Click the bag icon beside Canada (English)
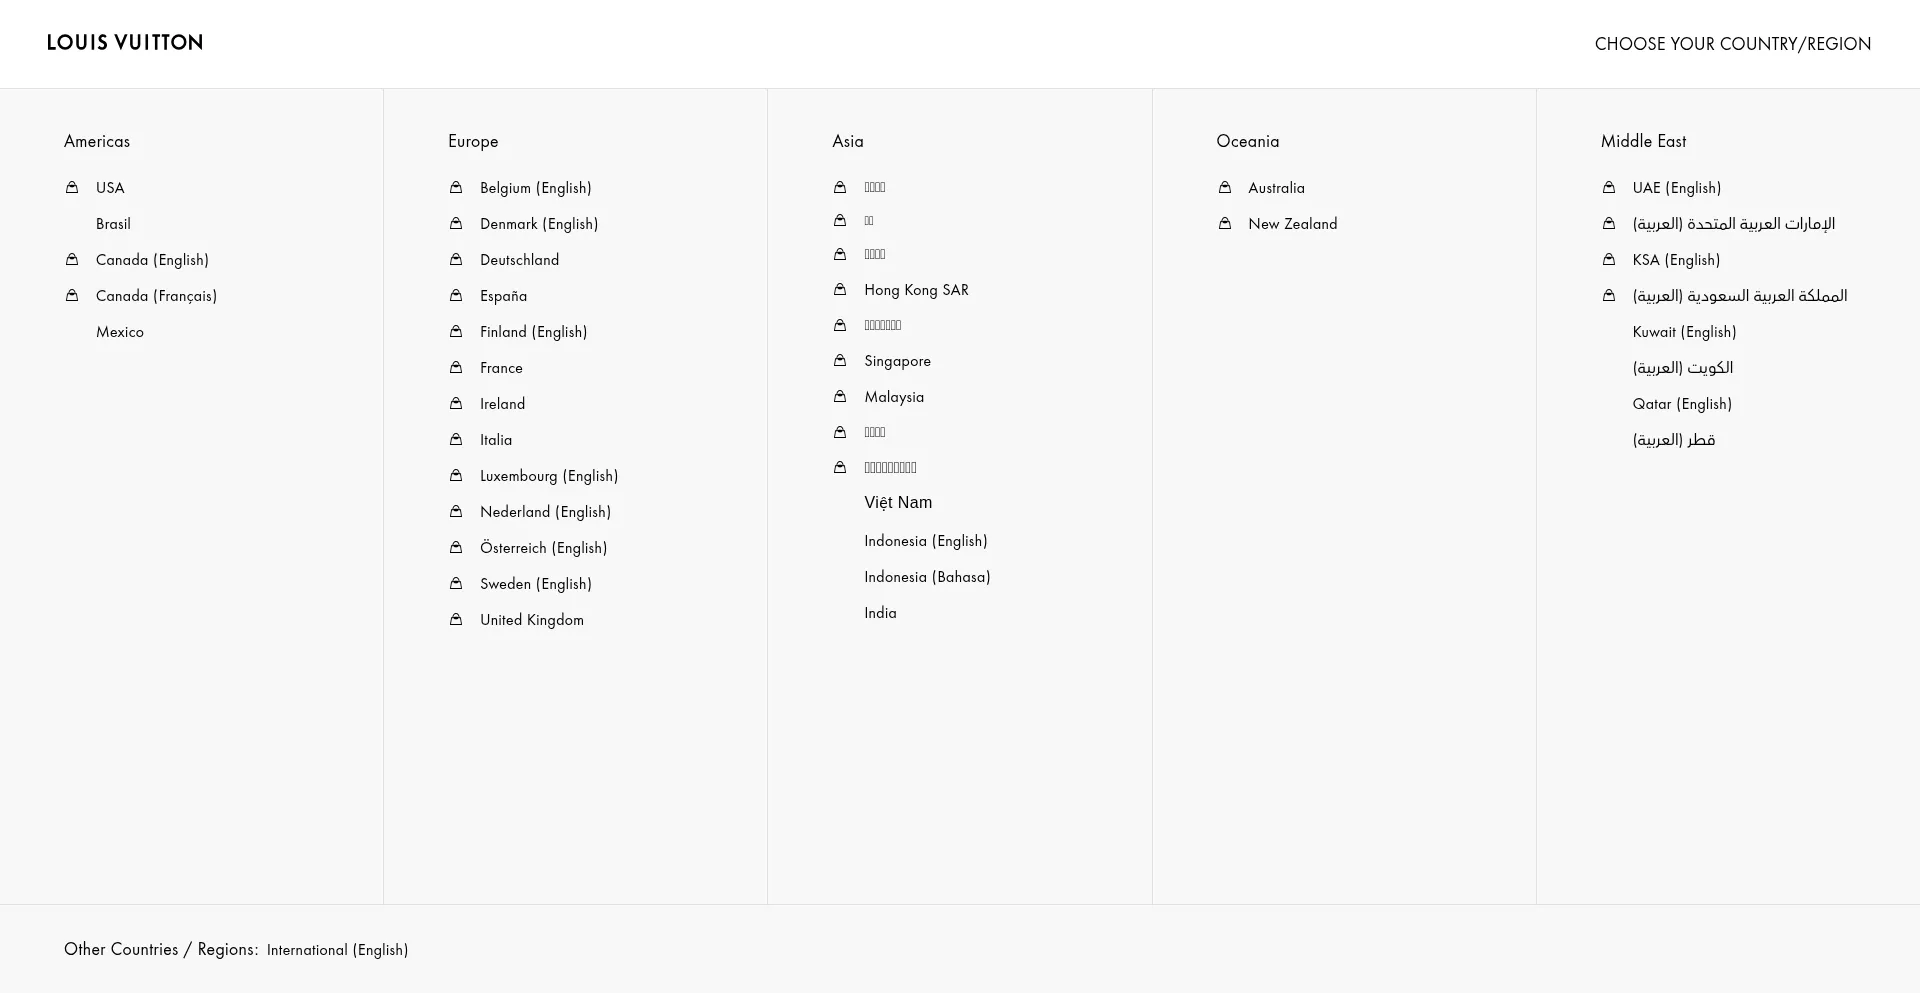Screen dimensions: 1920x993 pyautogui.click(x=72, y=259)
